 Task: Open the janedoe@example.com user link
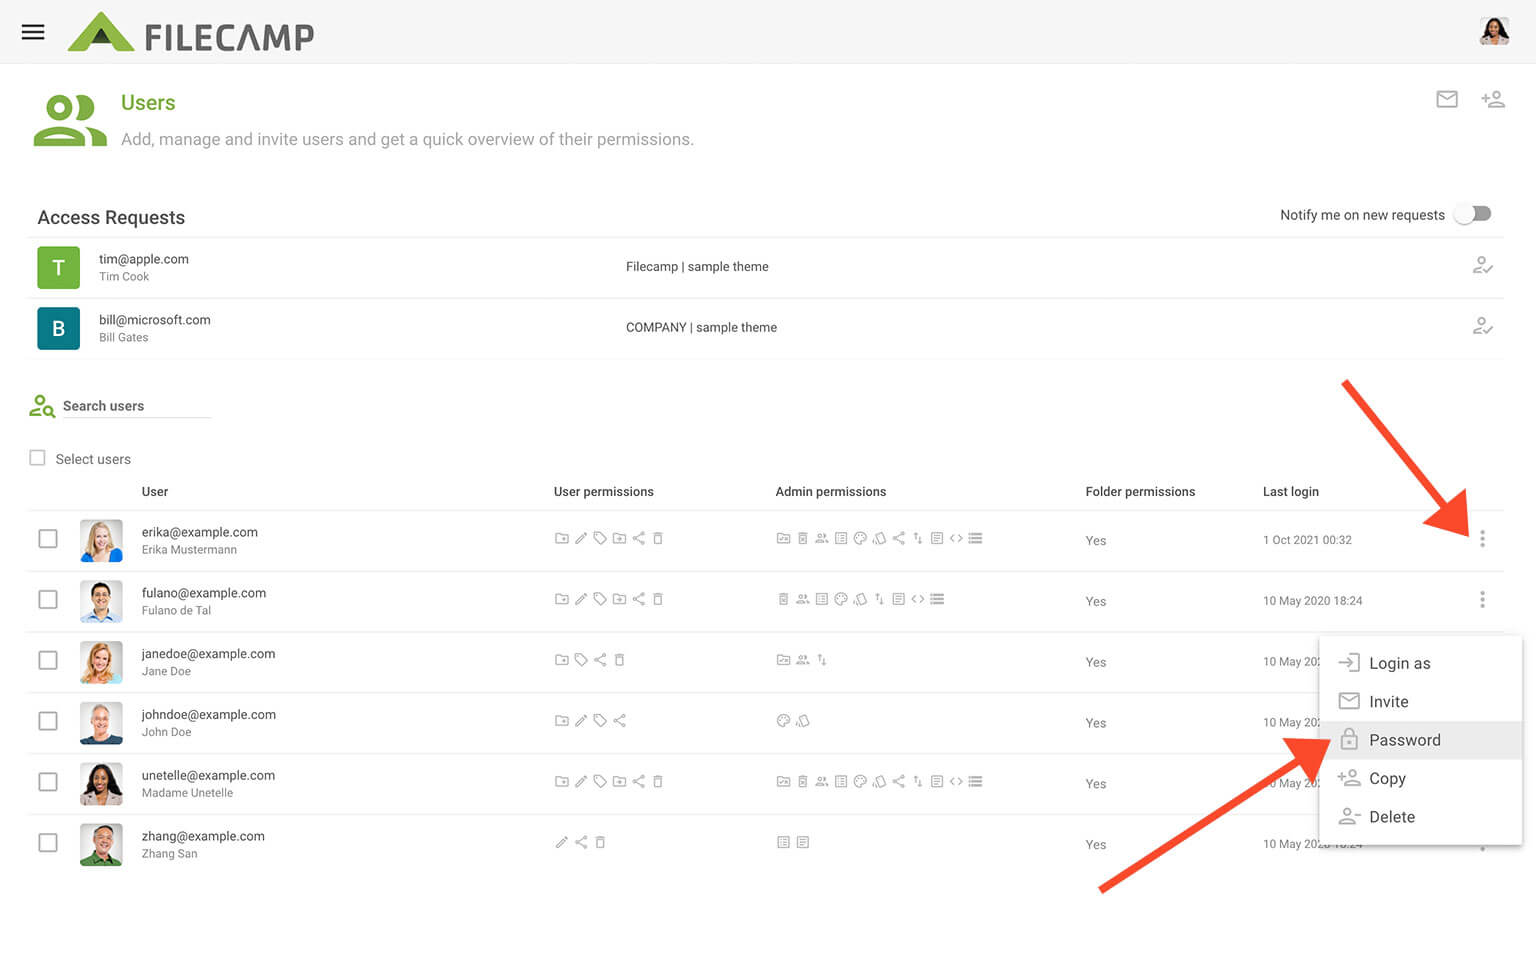[x=208, y=654]
